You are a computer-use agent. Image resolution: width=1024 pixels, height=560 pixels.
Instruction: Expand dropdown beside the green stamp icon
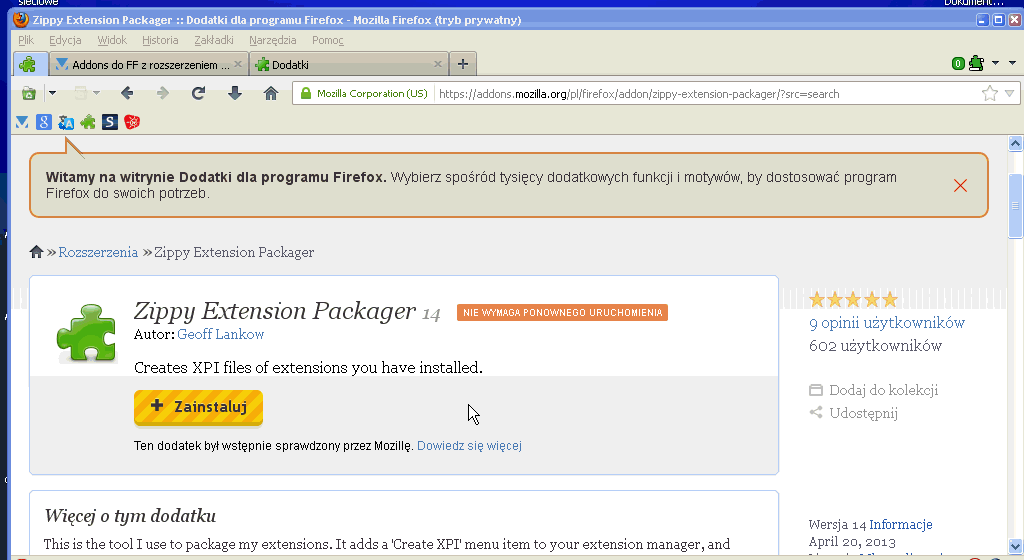coord(995,63)
